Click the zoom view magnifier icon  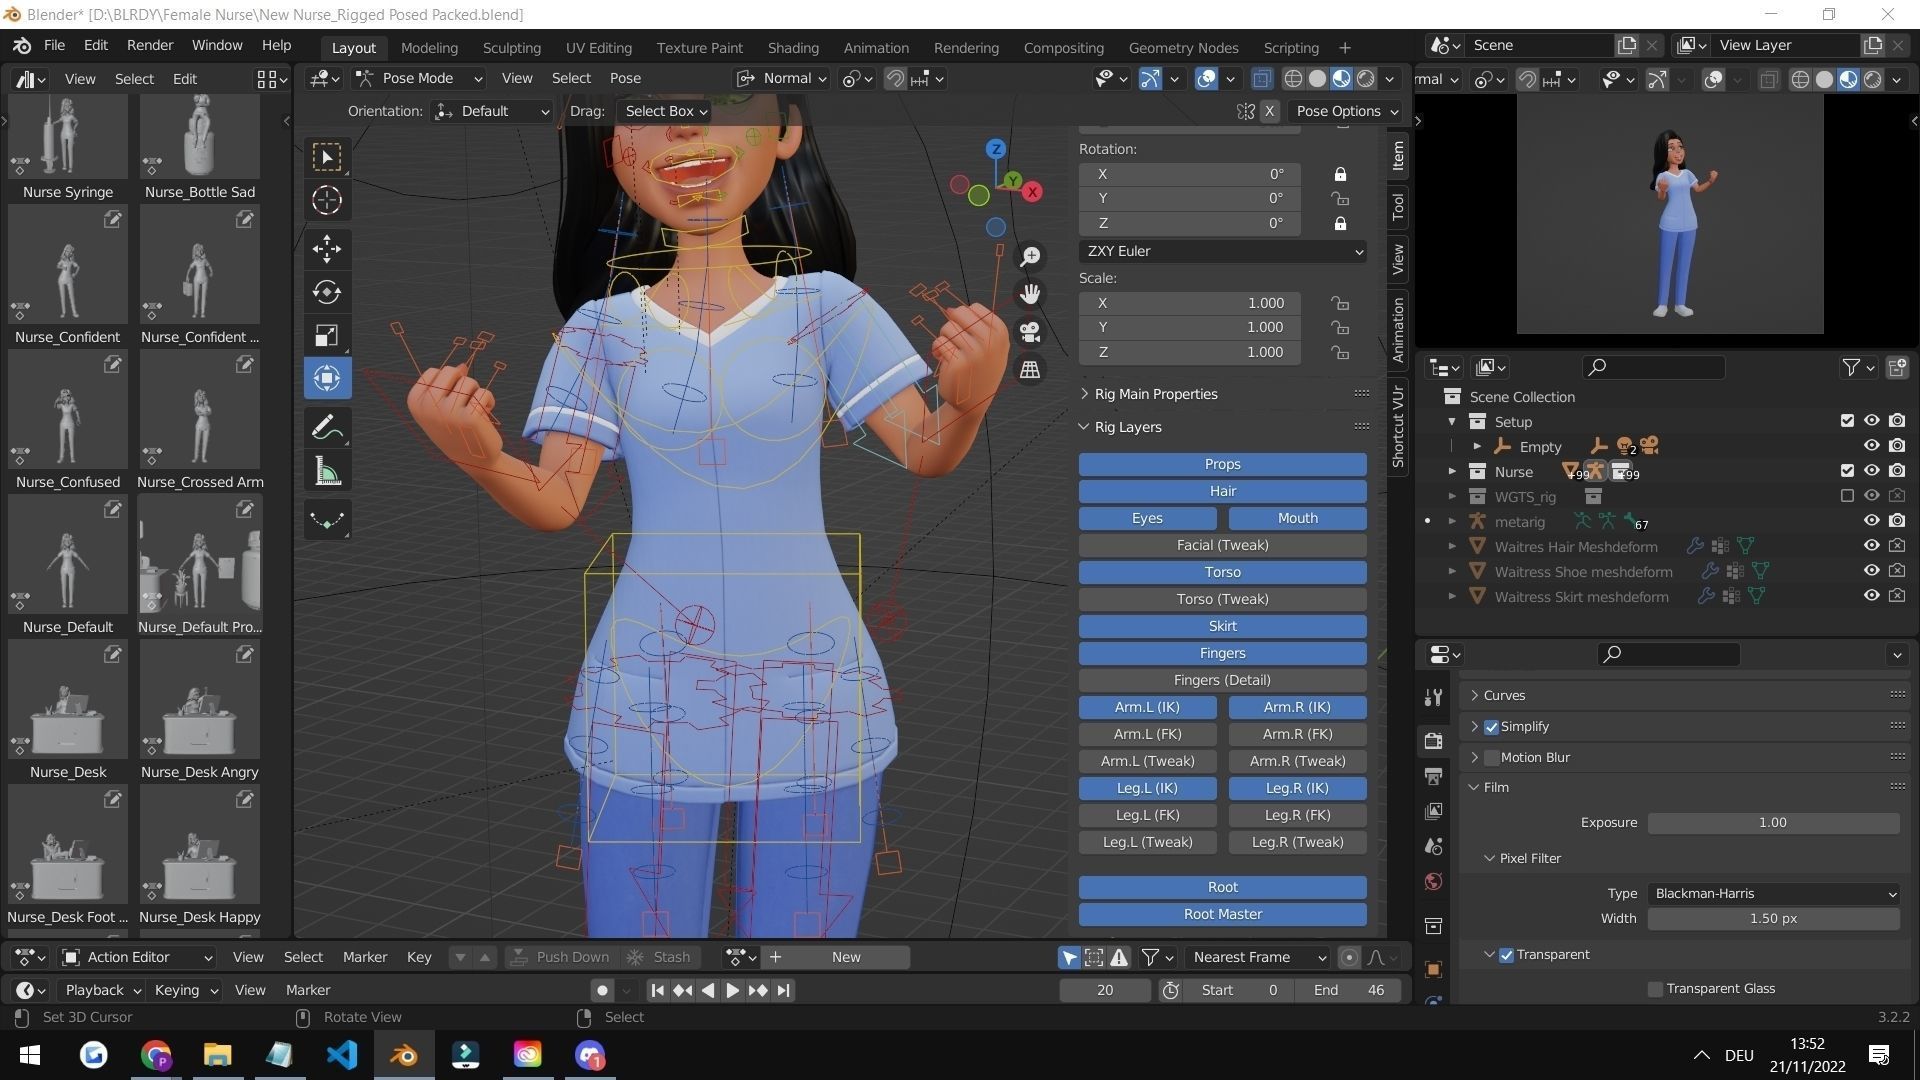pyautogui.click(x=1030, y=257)
